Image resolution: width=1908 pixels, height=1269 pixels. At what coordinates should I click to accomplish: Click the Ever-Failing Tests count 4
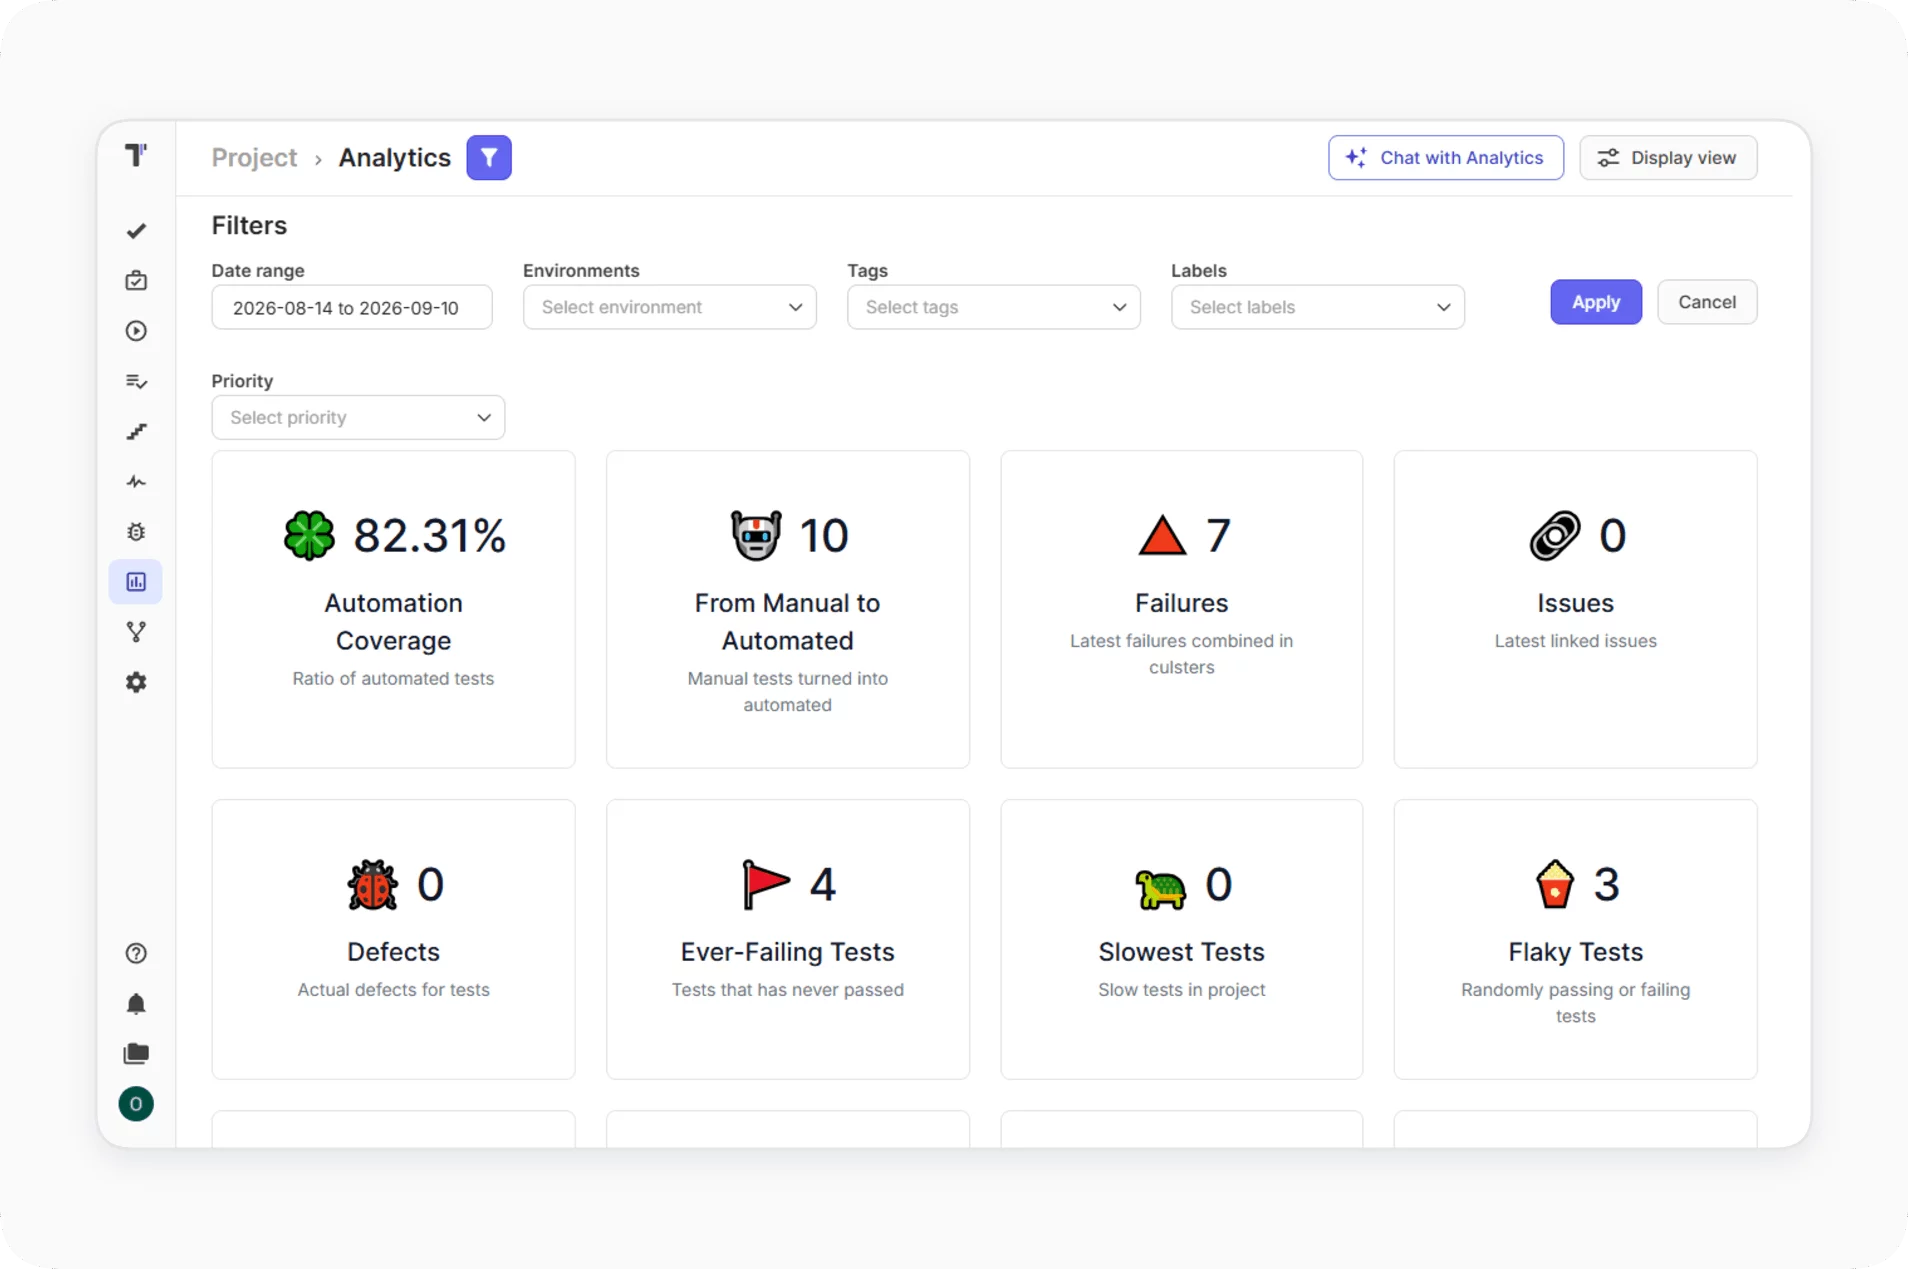click(822, 884)
